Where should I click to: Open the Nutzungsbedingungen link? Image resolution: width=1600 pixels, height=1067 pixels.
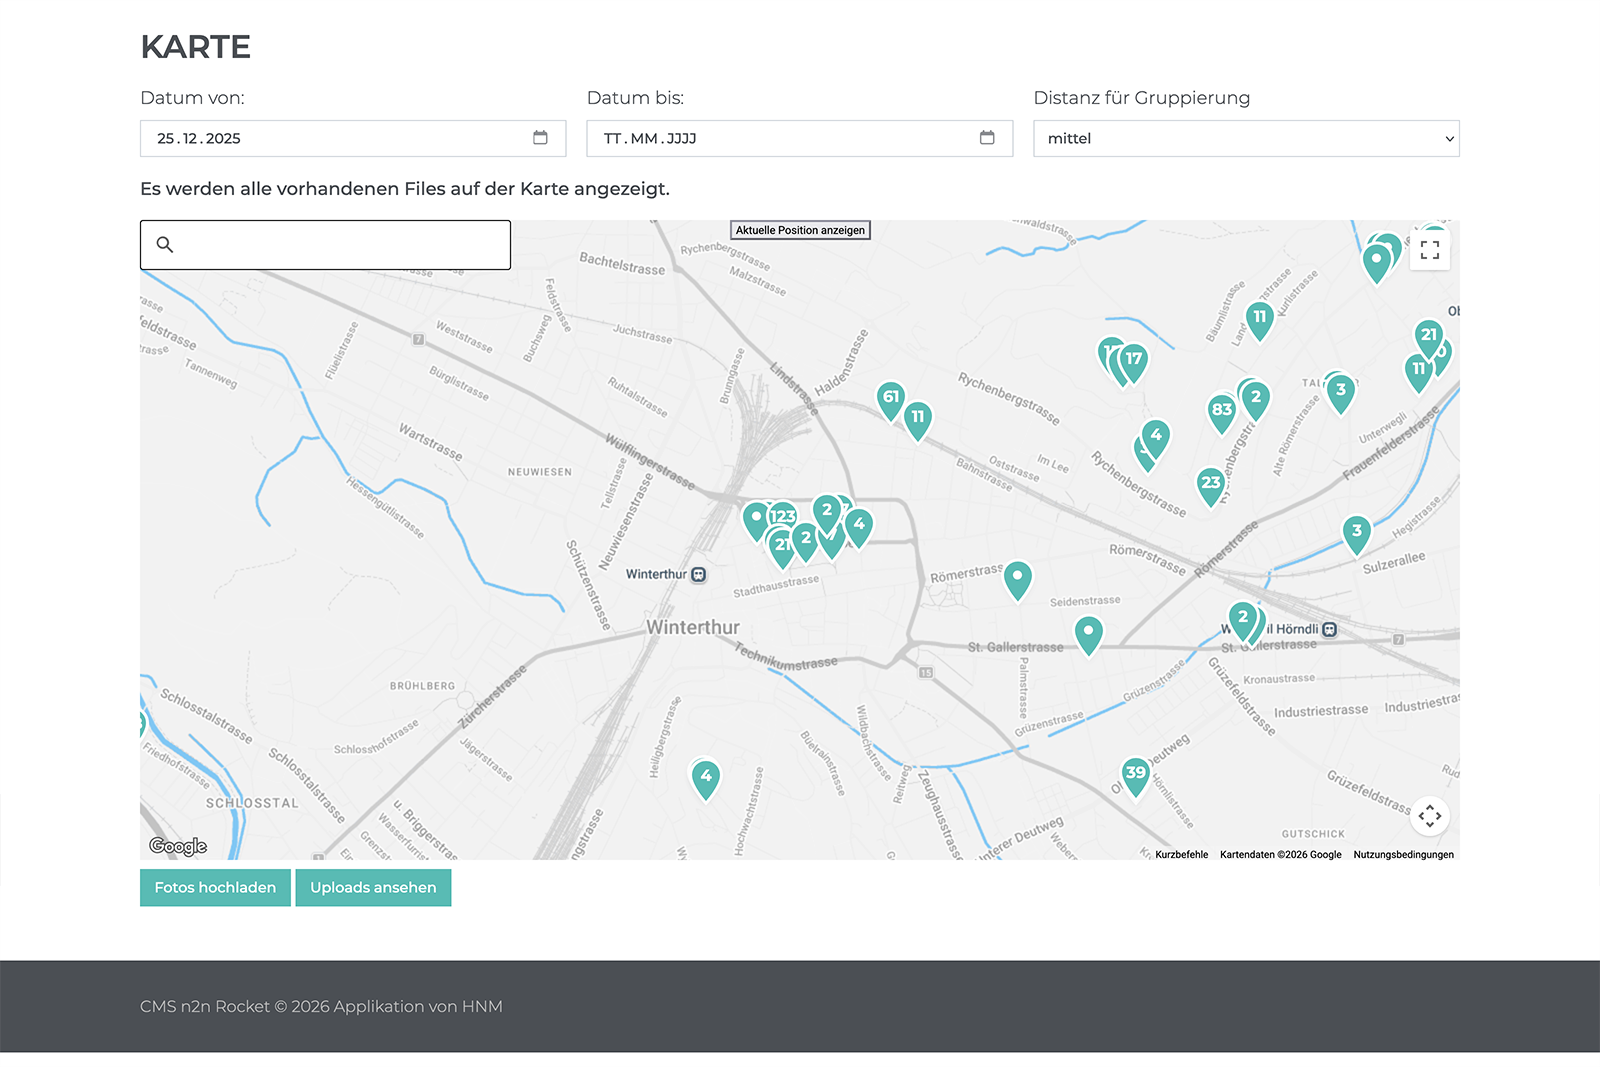pos(1403,855)
